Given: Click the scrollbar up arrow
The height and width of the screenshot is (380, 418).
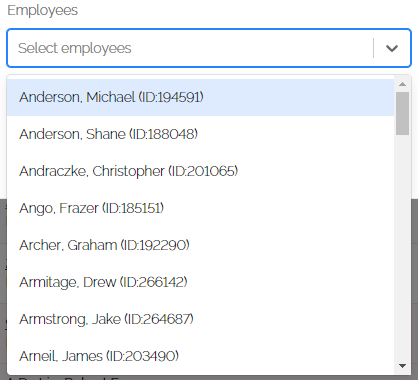Looking at the screenshot, I should tap(402, 84).
